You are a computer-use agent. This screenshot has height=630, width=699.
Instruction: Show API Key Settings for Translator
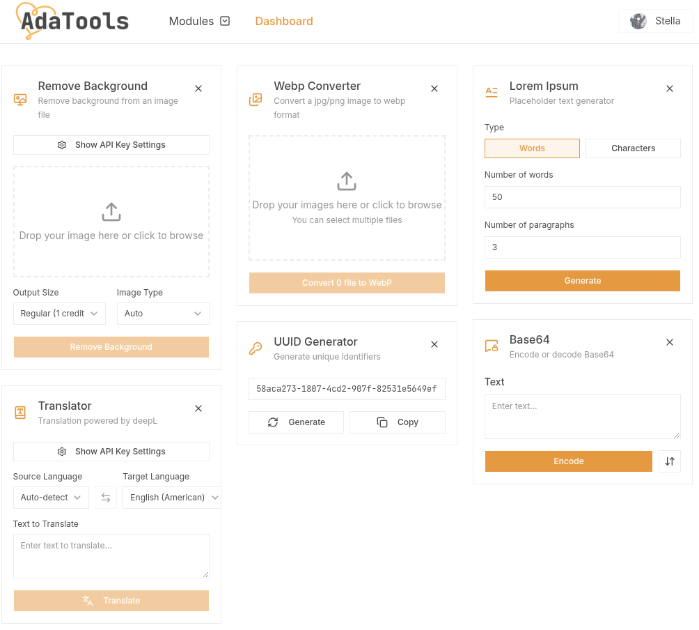click(111, 452)
